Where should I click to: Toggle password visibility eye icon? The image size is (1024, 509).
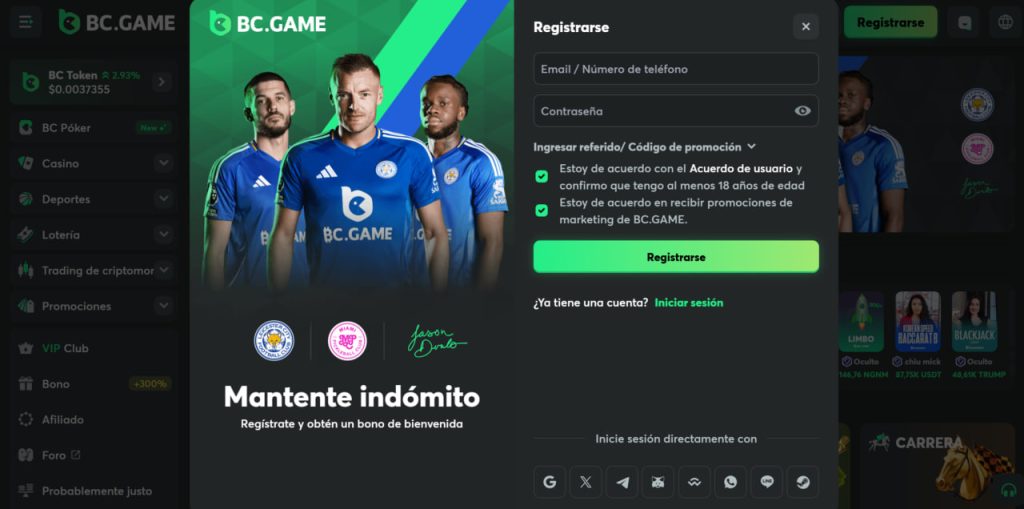point(803,111)
